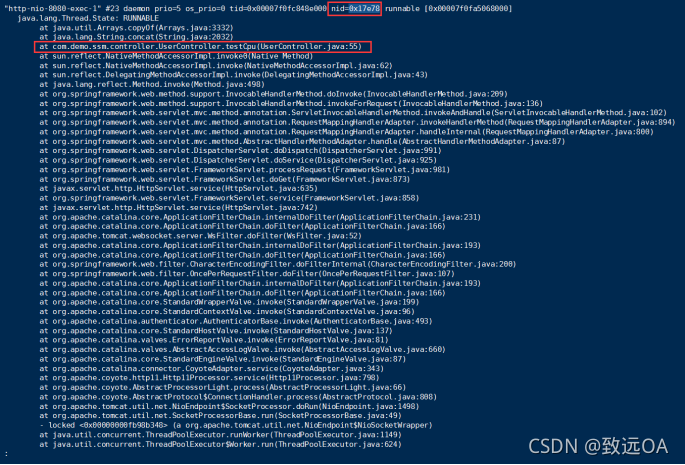Screen dimensions: 685x465
Task: Click StandardEngineValve.invoke line
Action: click(222, 359)
